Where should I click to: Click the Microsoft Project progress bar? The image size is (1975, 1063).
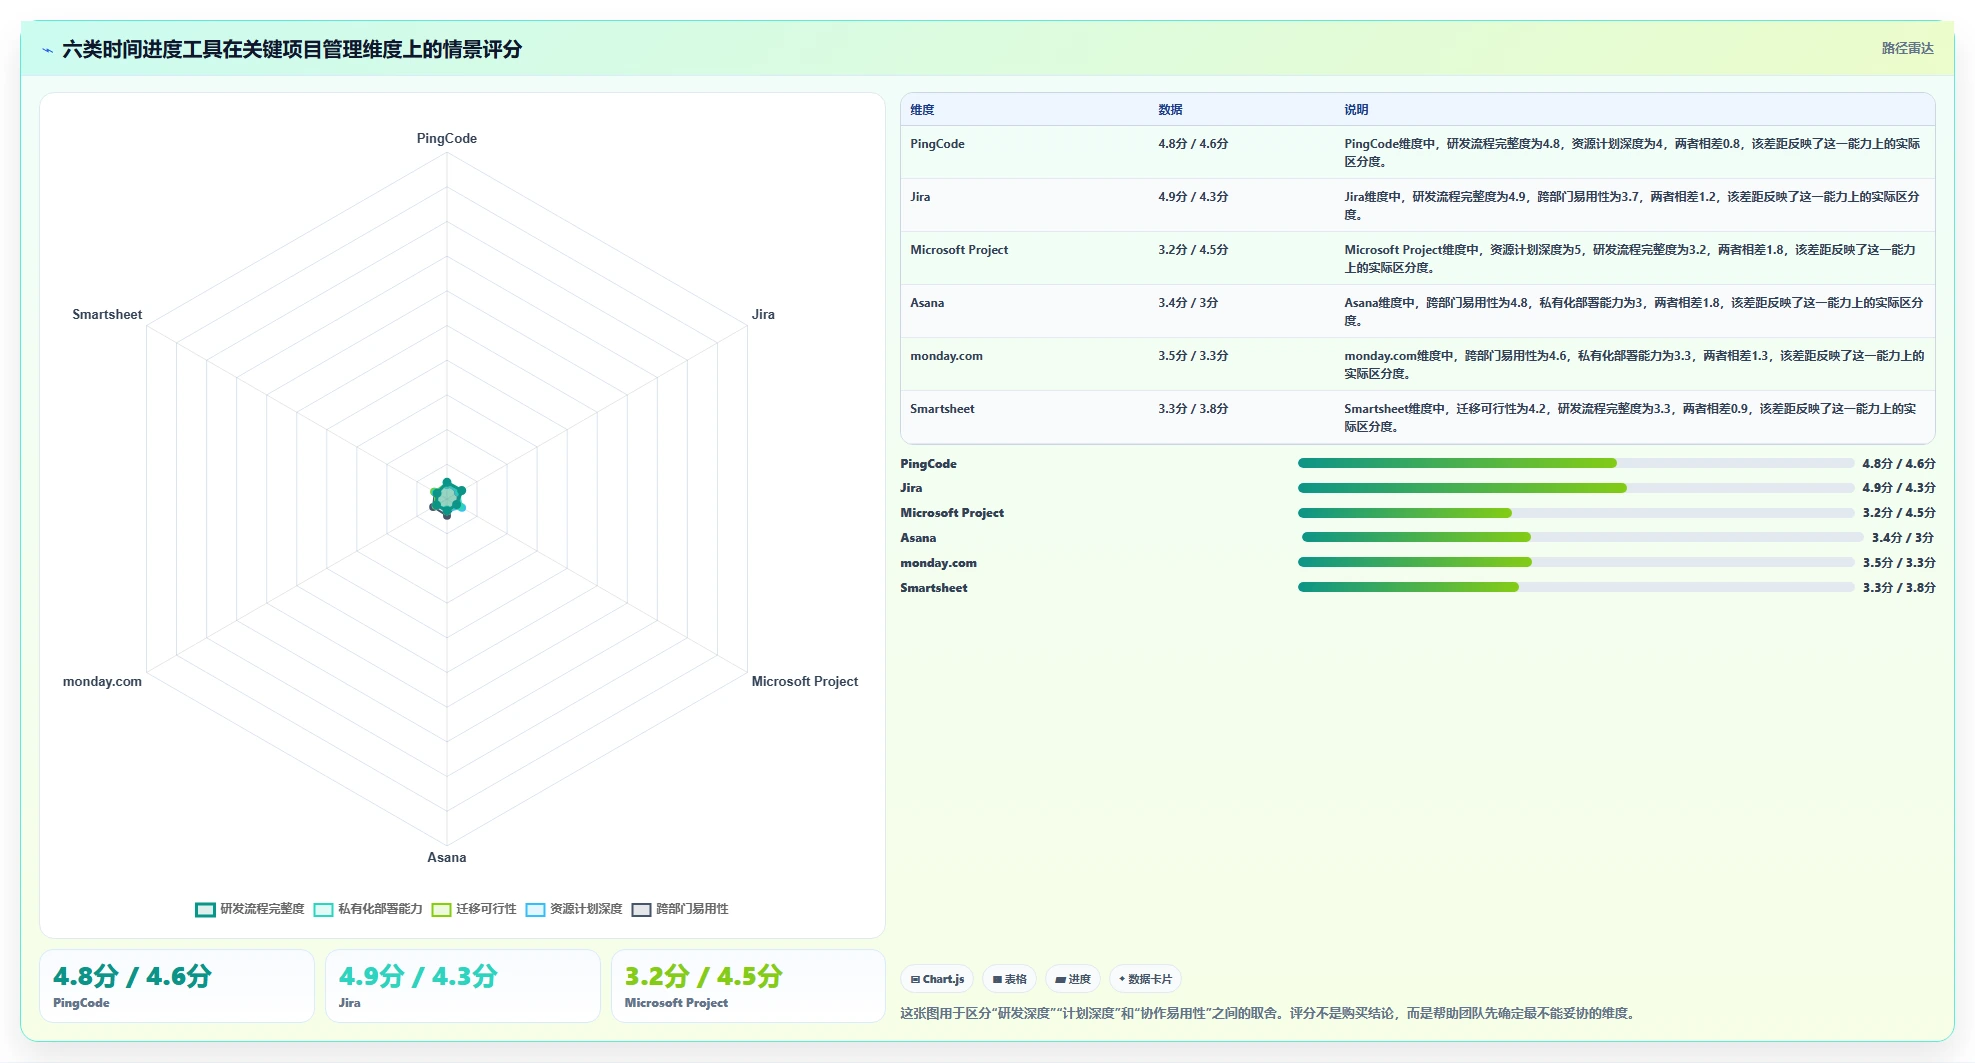(x=1576, y=513)
